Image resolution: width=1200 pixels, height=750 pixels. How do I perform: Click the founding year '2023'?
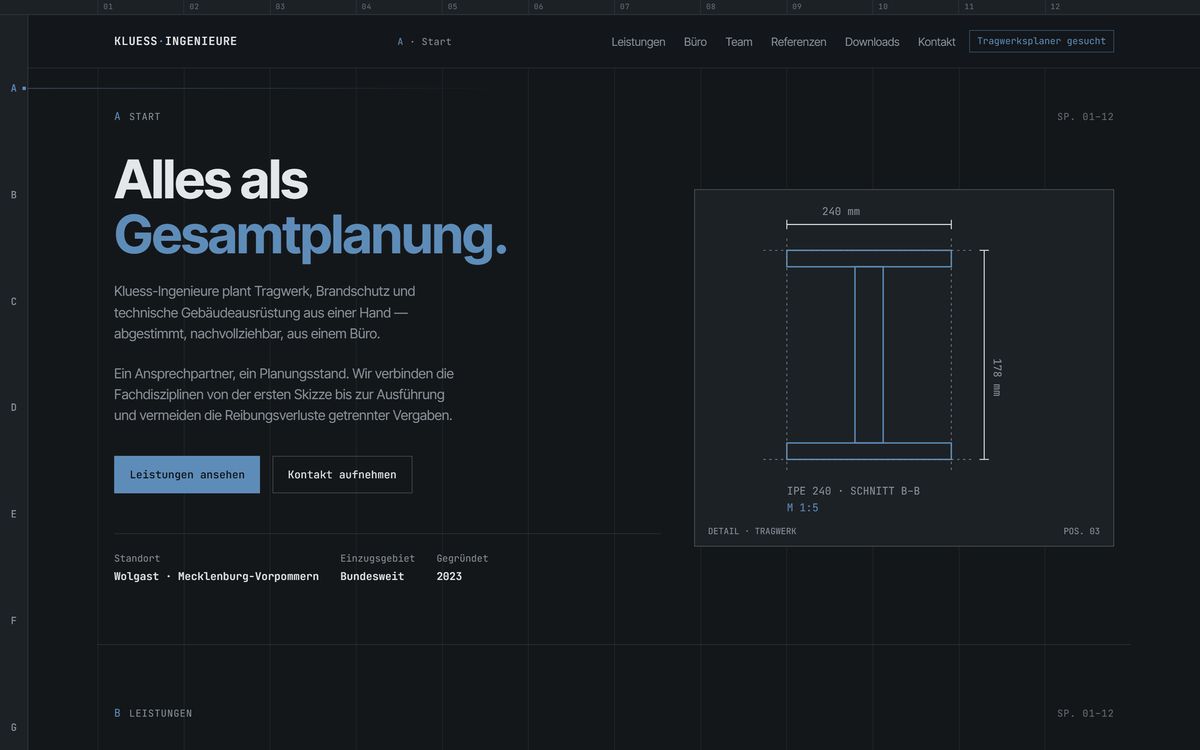pos(449,577)
